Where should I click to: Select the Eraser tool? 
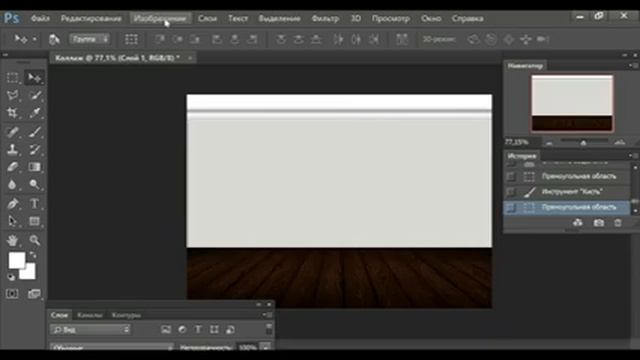(12, 167)
